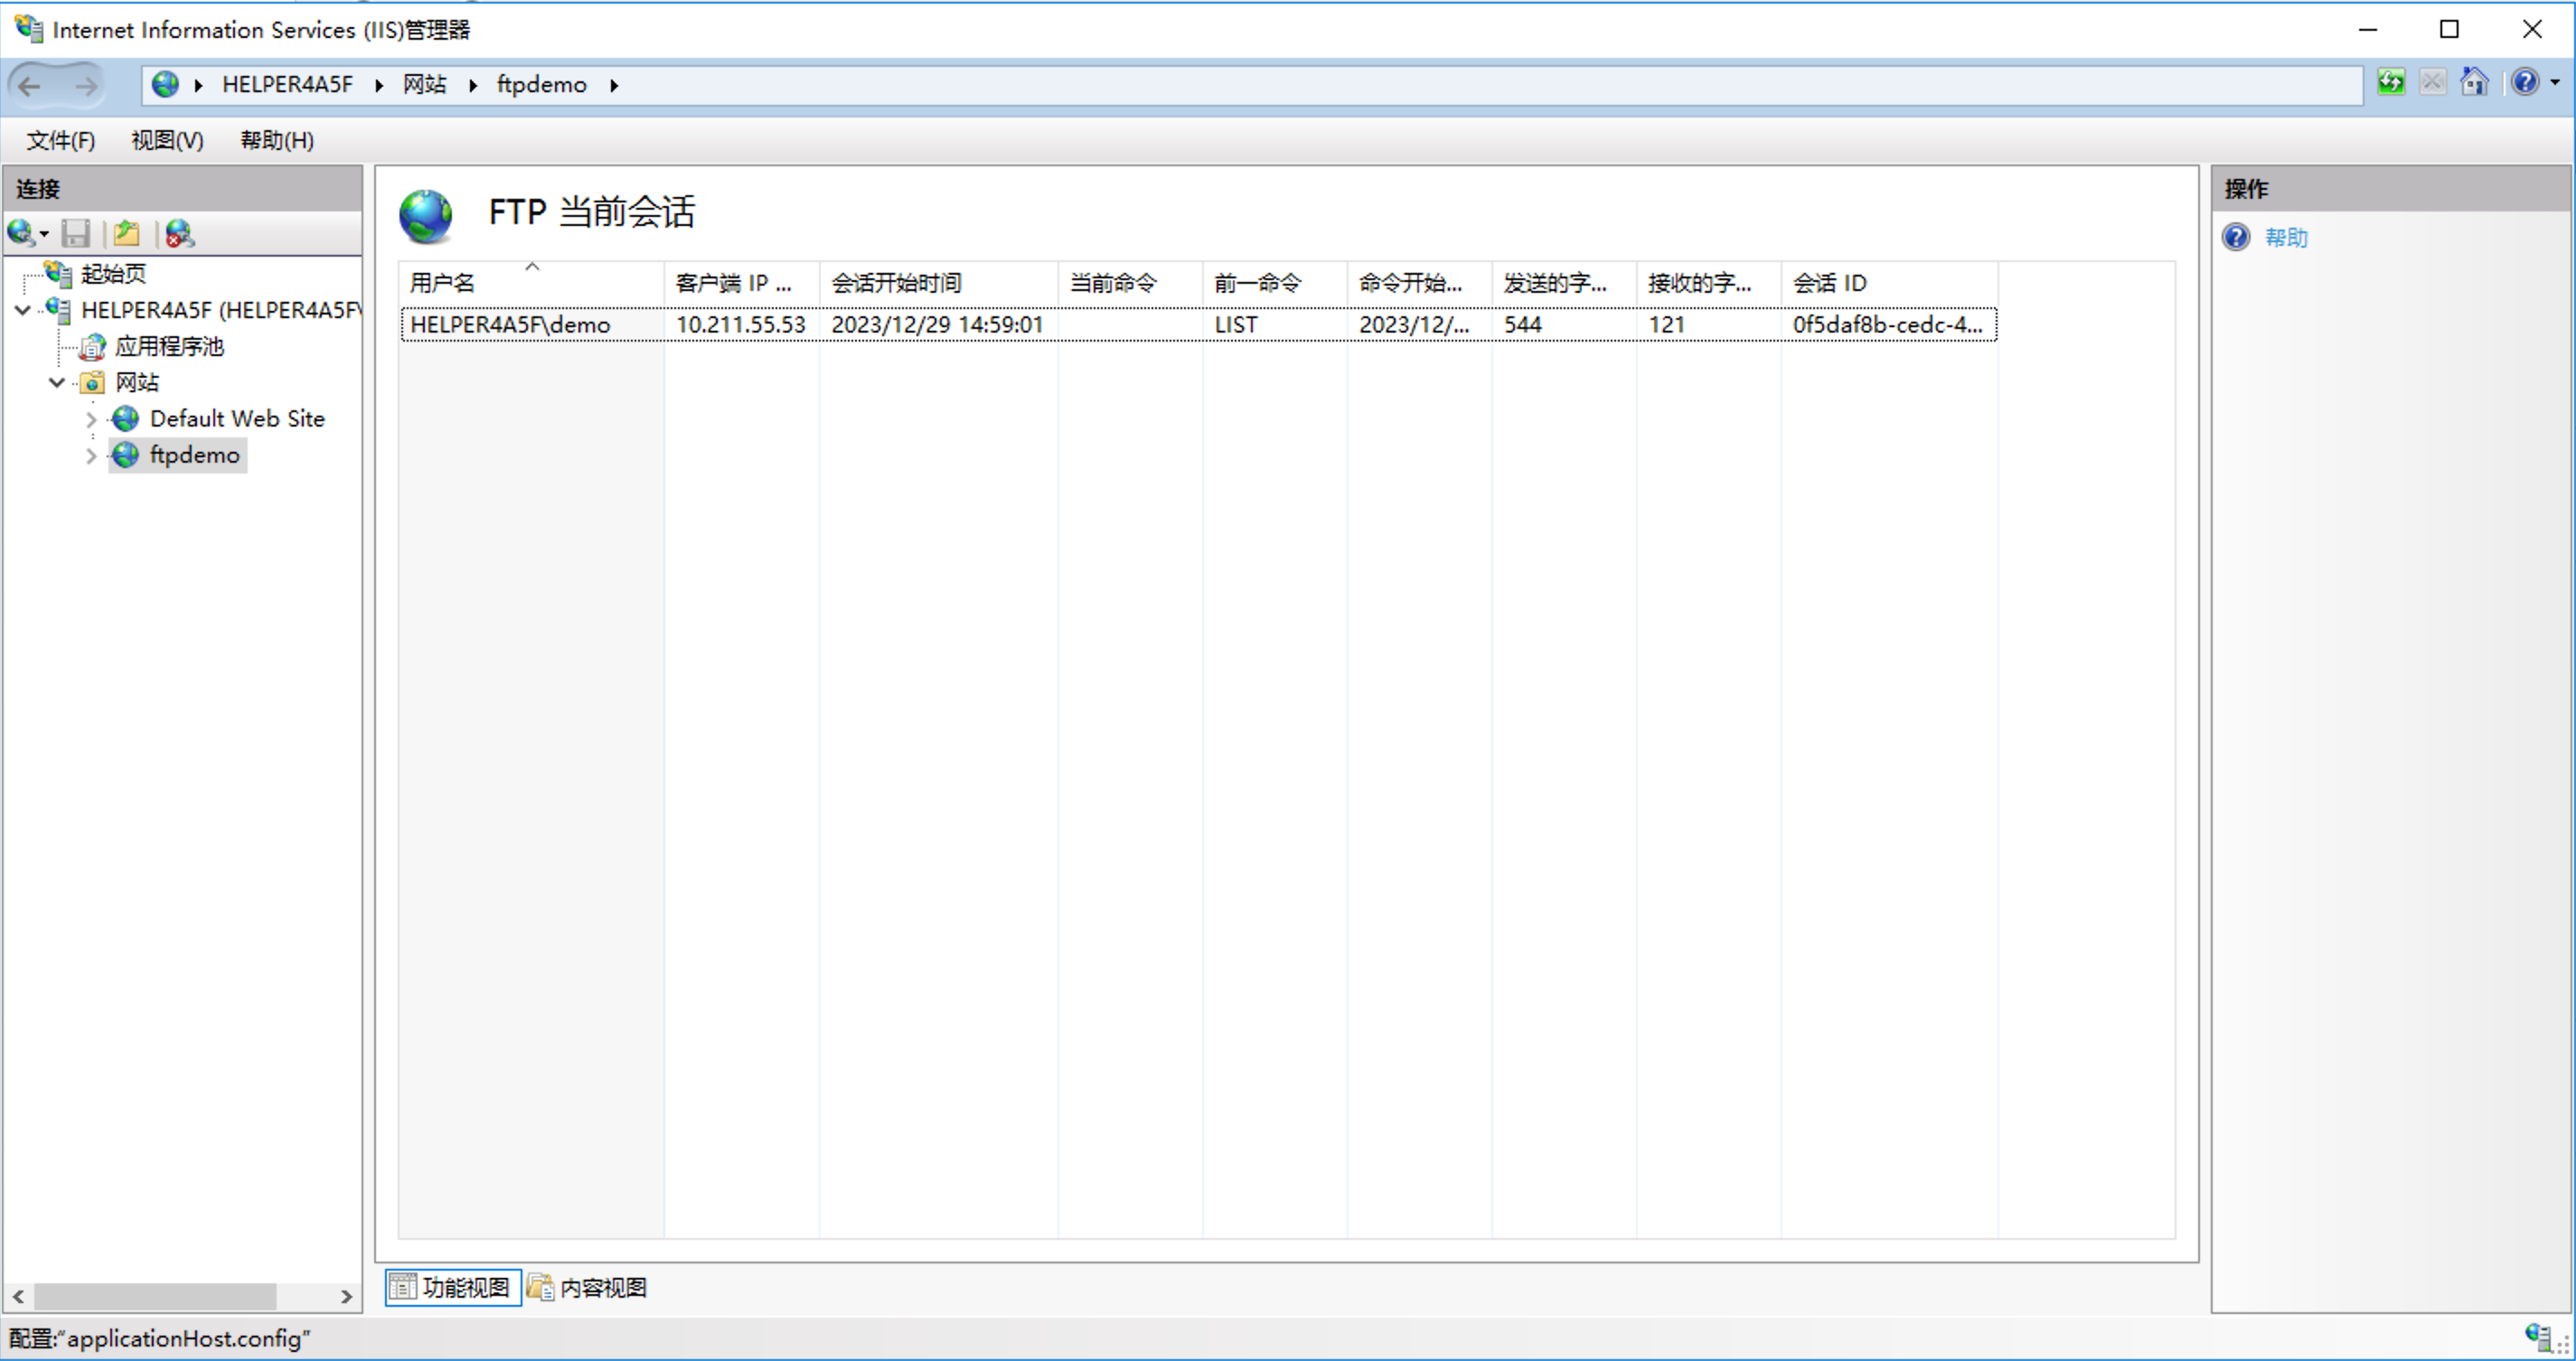Click the 帮助 link in Actions pane
Screen dimensions: 2576x1361
coord(2285,238)
